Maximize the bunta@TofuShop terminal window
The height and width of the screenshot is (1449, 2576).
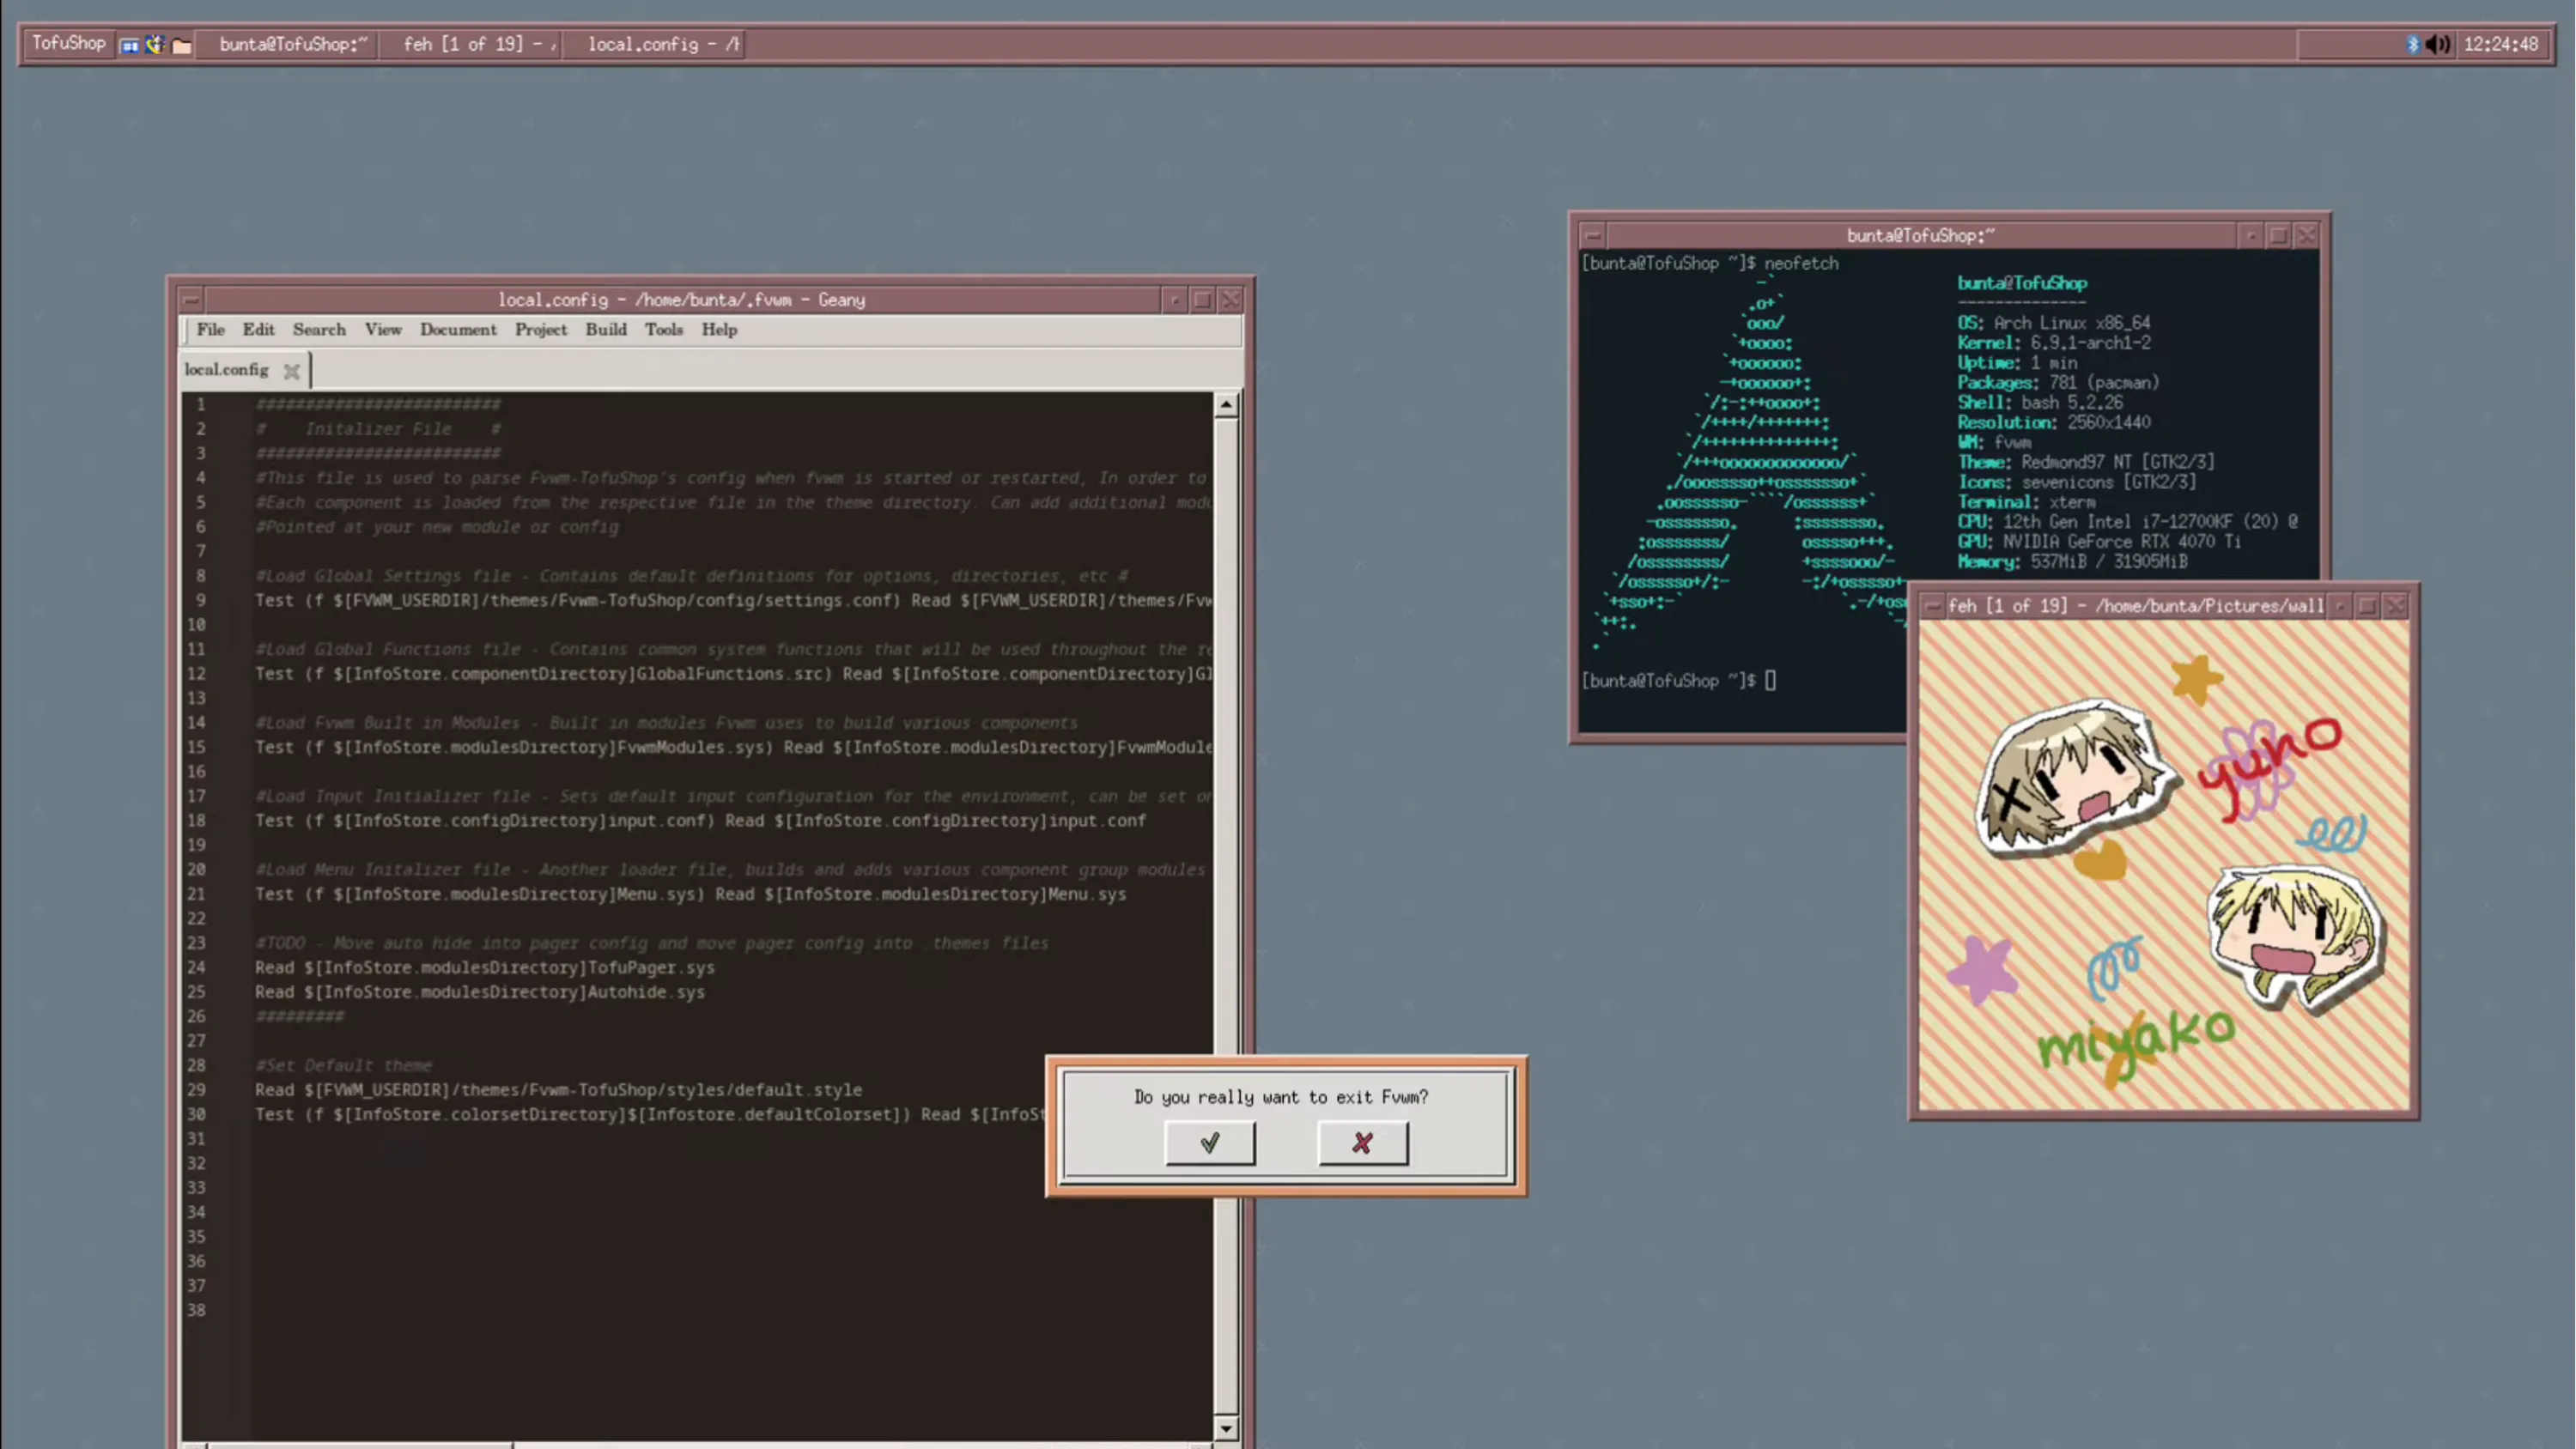click(x=2278, y=236)
